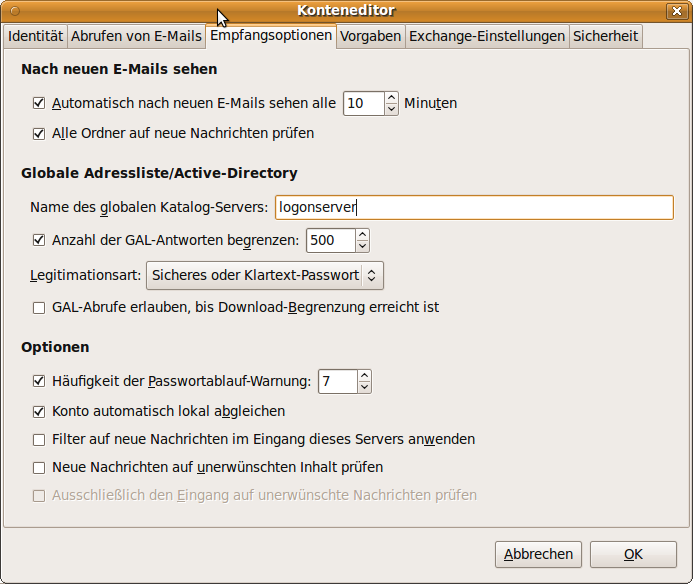The image size is (693, 584).
Task: Disable Konto automatisch lokal abgleichen
Action: 40,411
